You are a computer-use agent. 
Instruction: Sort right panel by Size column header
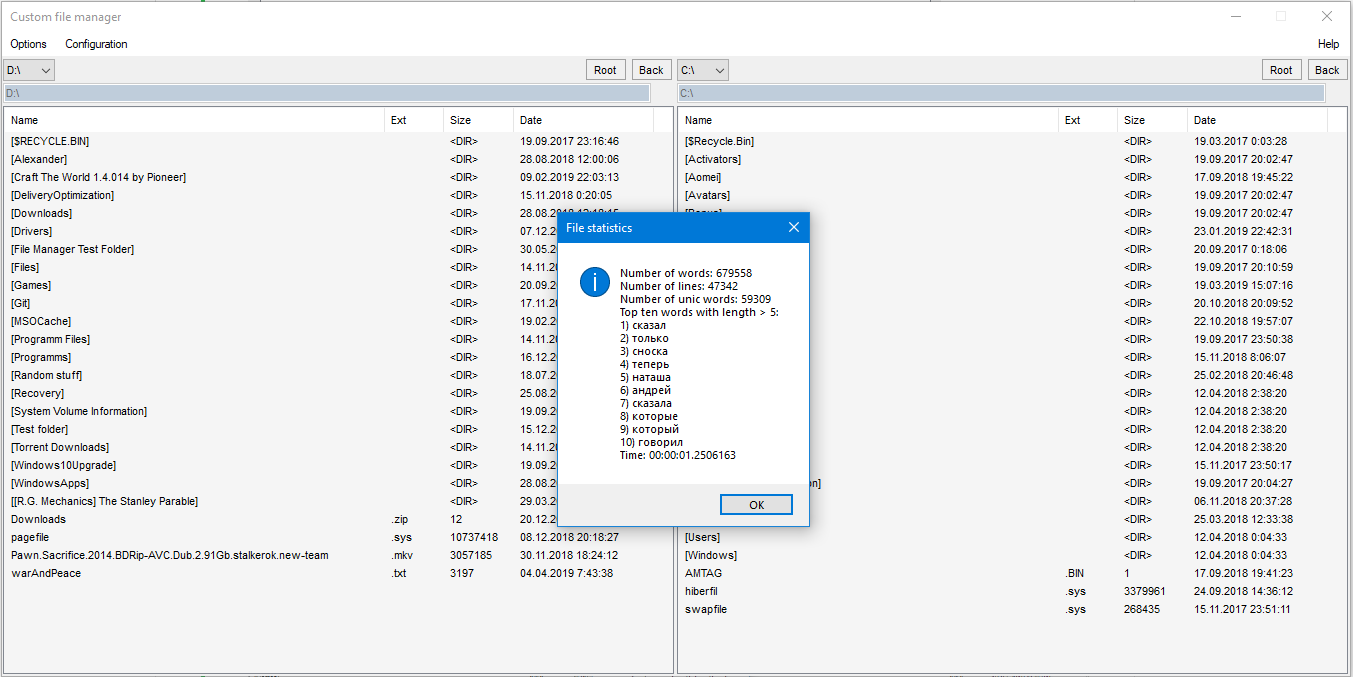coord(1153,120)
